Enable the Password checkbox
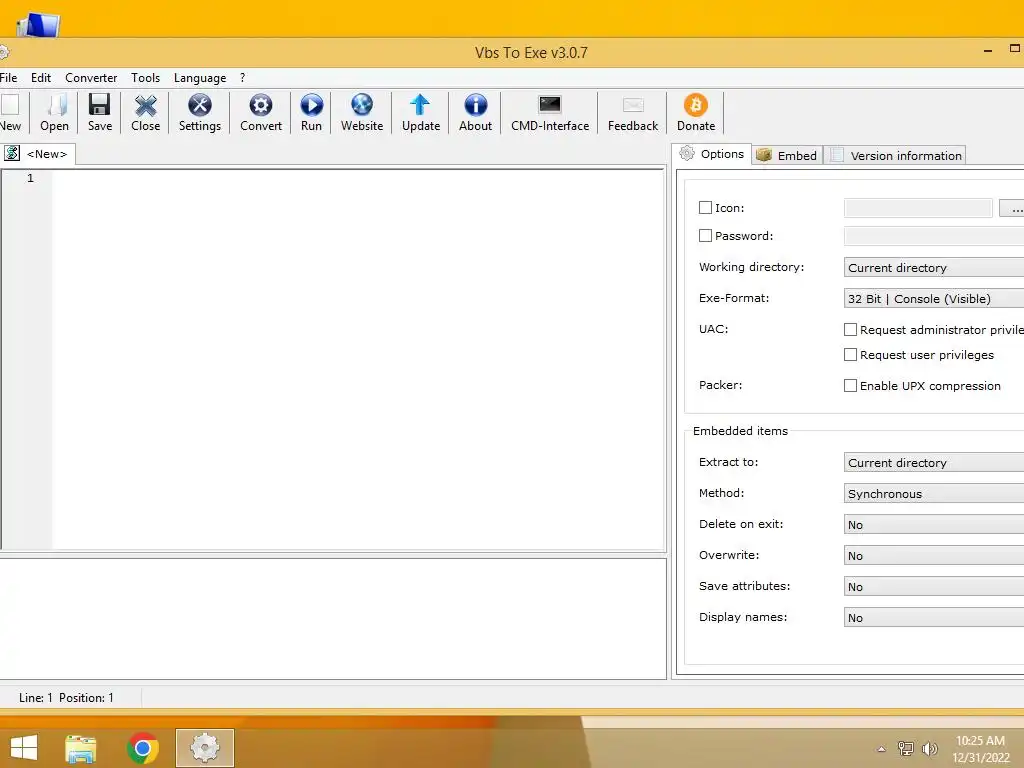The image size is (1024, 768). 705,236
